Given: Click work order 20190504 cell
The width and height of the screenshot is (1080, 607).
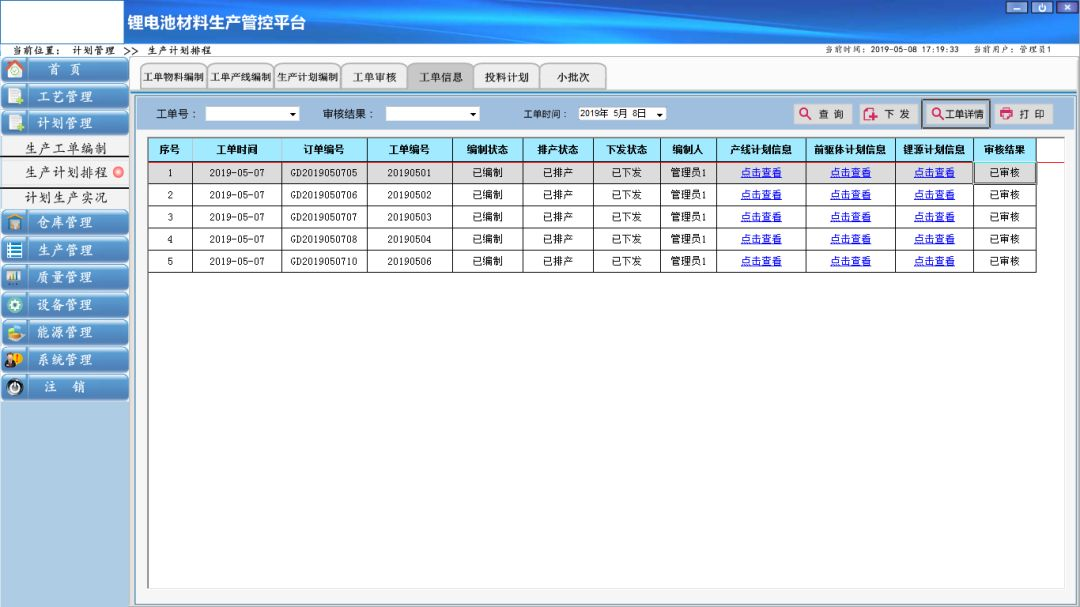Looking at the screenshot, I should coord(409,239).
